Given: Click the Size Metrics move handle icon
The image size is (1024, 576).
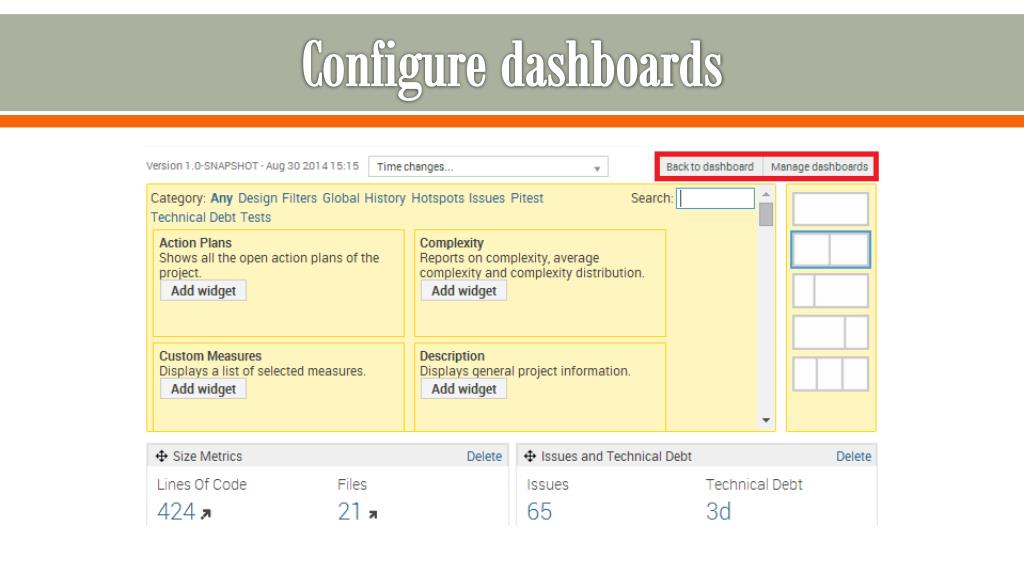Looking at the screenshot, I should [161, 456].
